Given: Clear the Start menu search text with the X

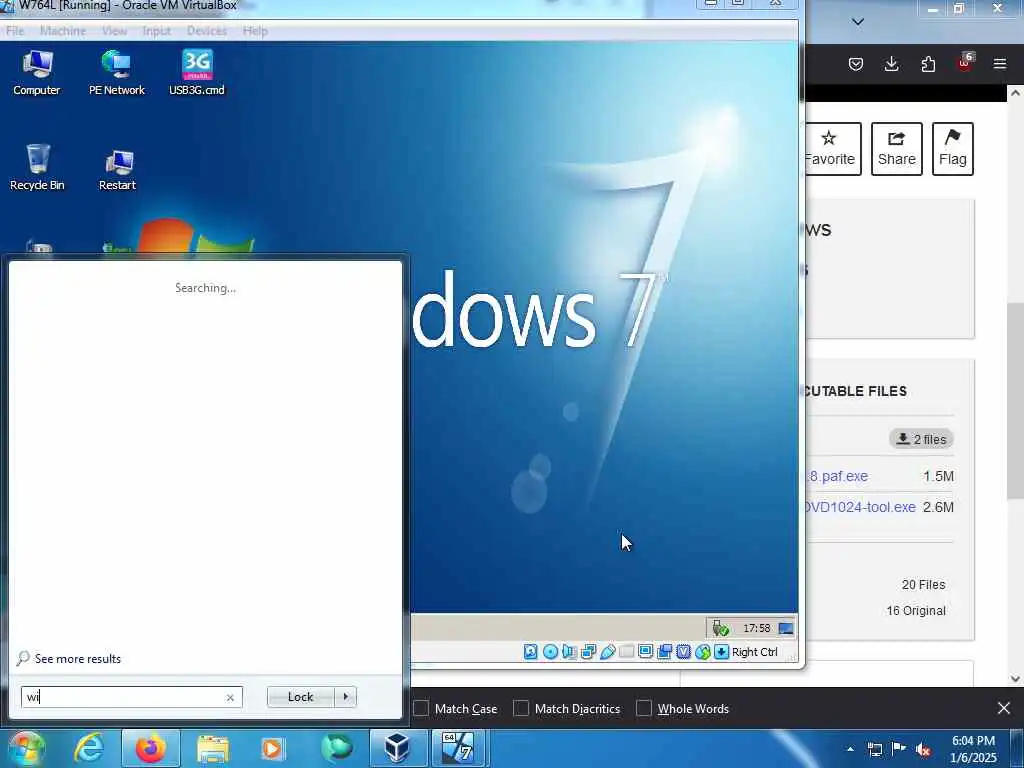Looking at the screenshot, I should 230,697.
